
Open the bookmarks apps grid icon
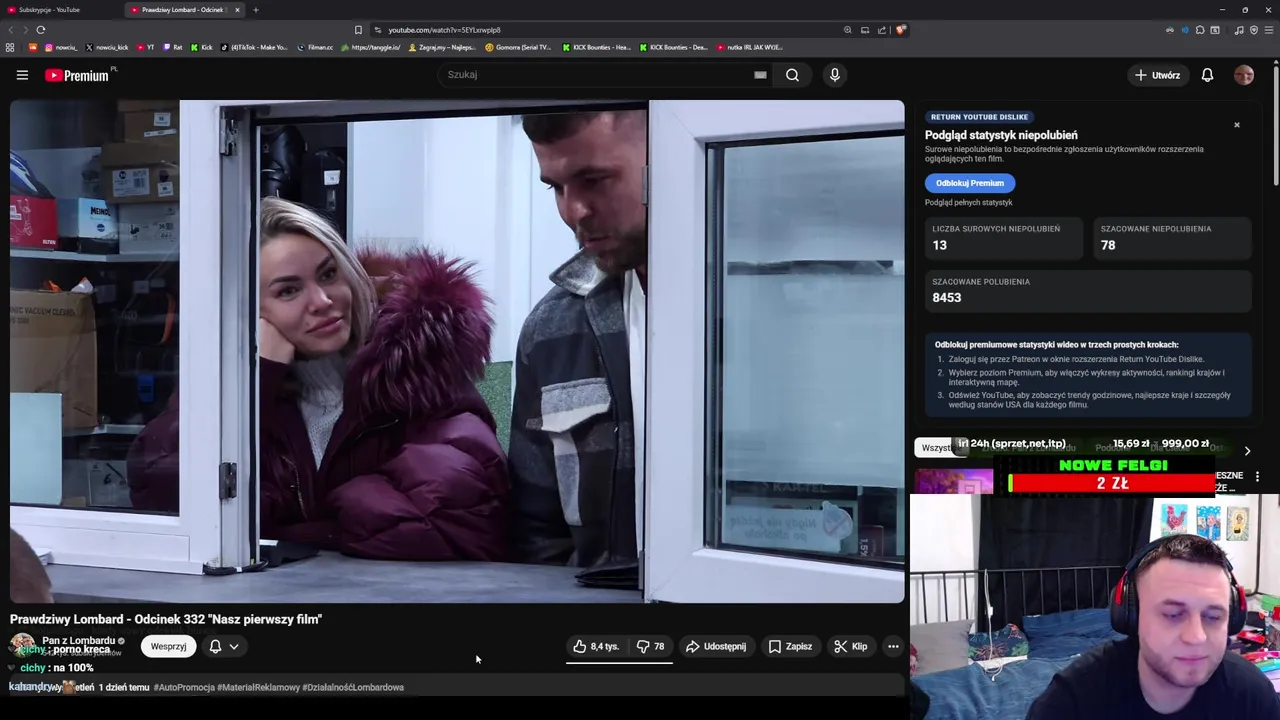[x=10, y=47]
